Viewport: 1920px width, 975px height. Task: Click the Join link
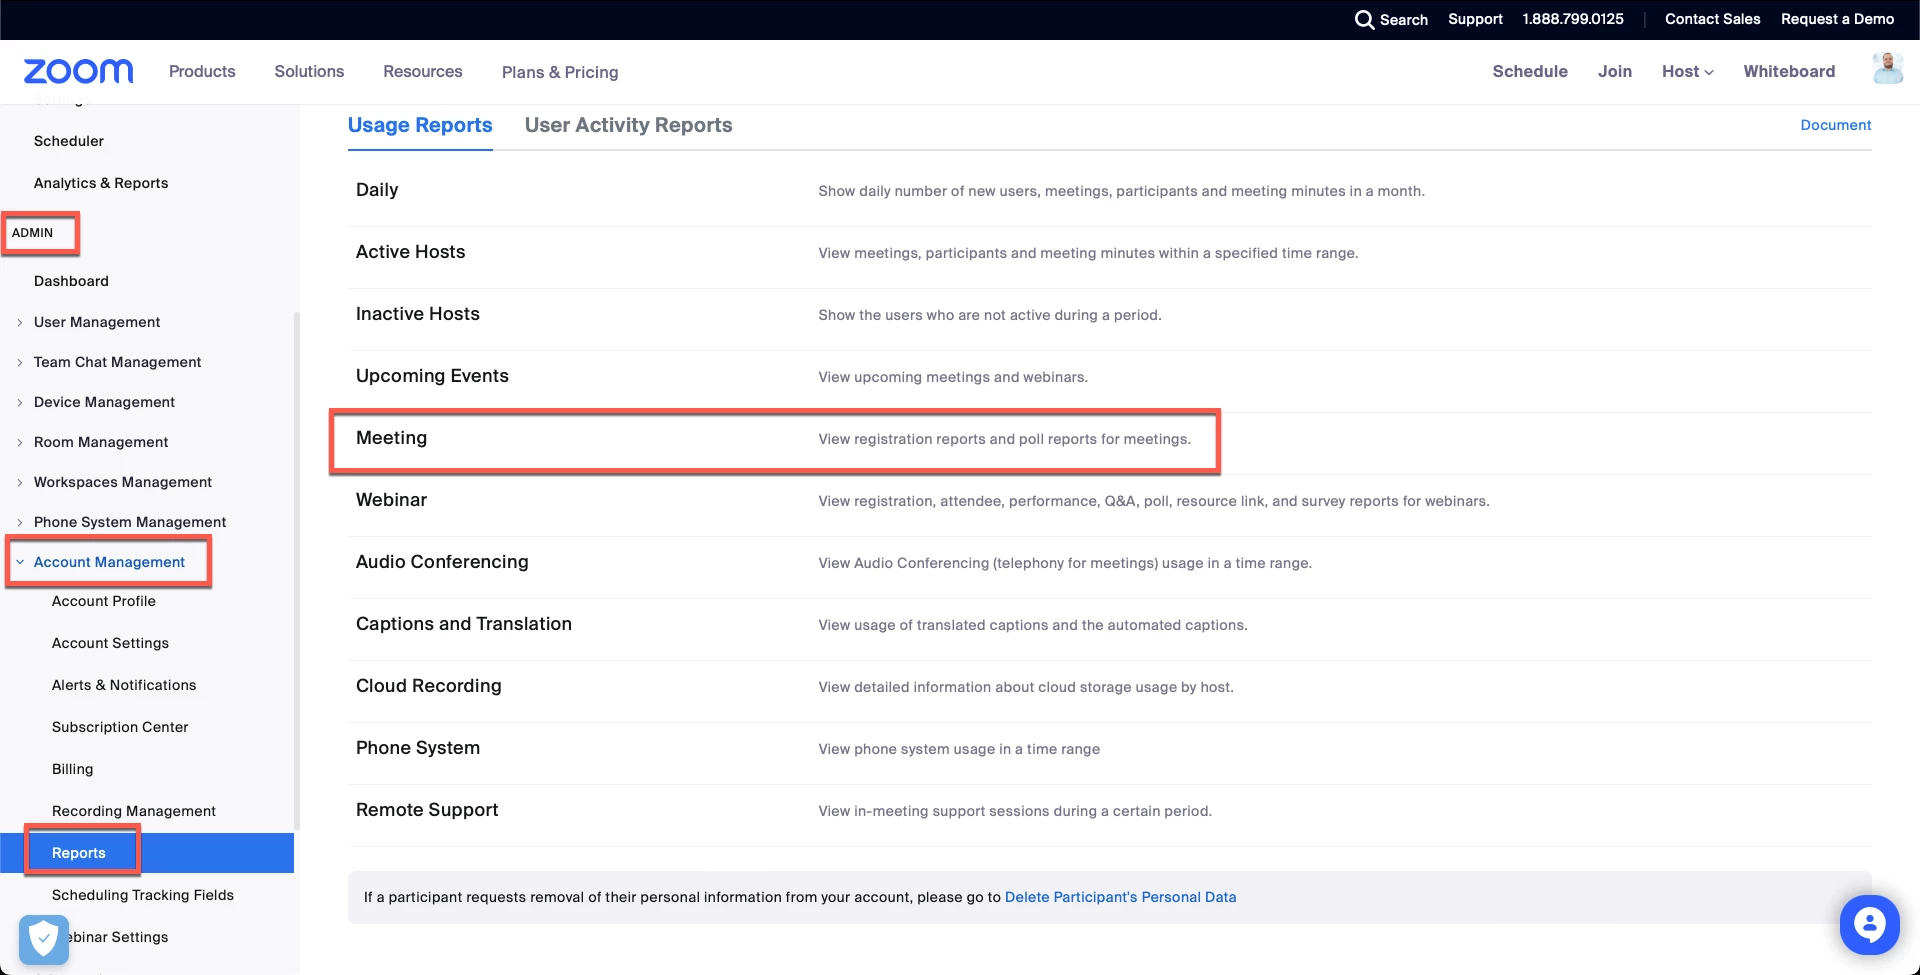pyautogui.click(x=1615, y=71)
